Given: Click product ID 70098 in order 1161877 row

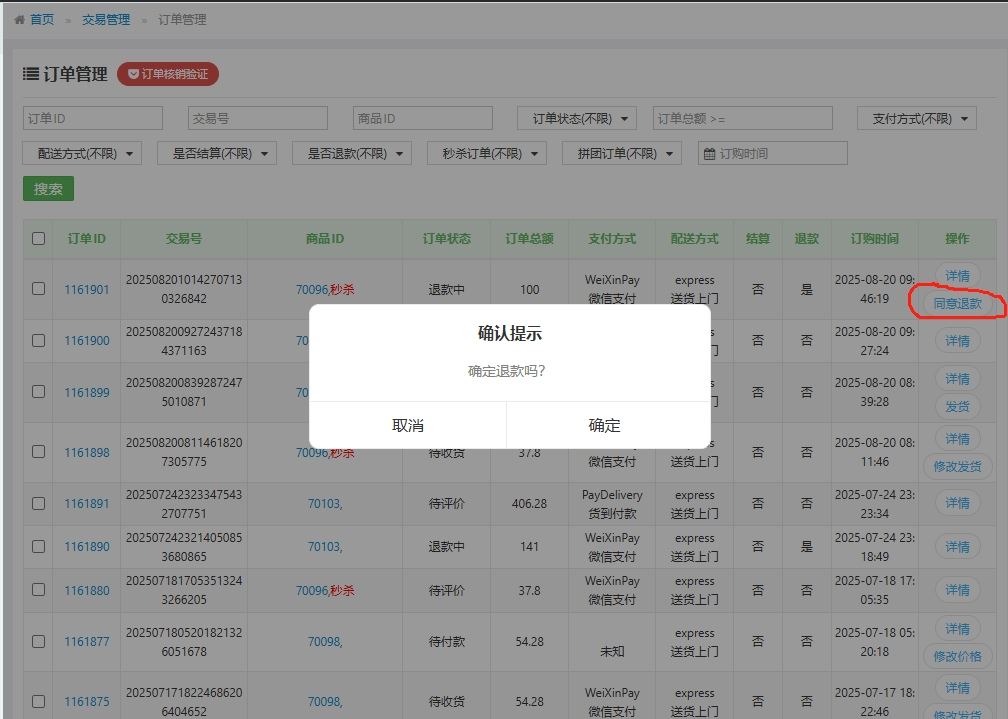Looking at the screenshot, I should (324, 641).
